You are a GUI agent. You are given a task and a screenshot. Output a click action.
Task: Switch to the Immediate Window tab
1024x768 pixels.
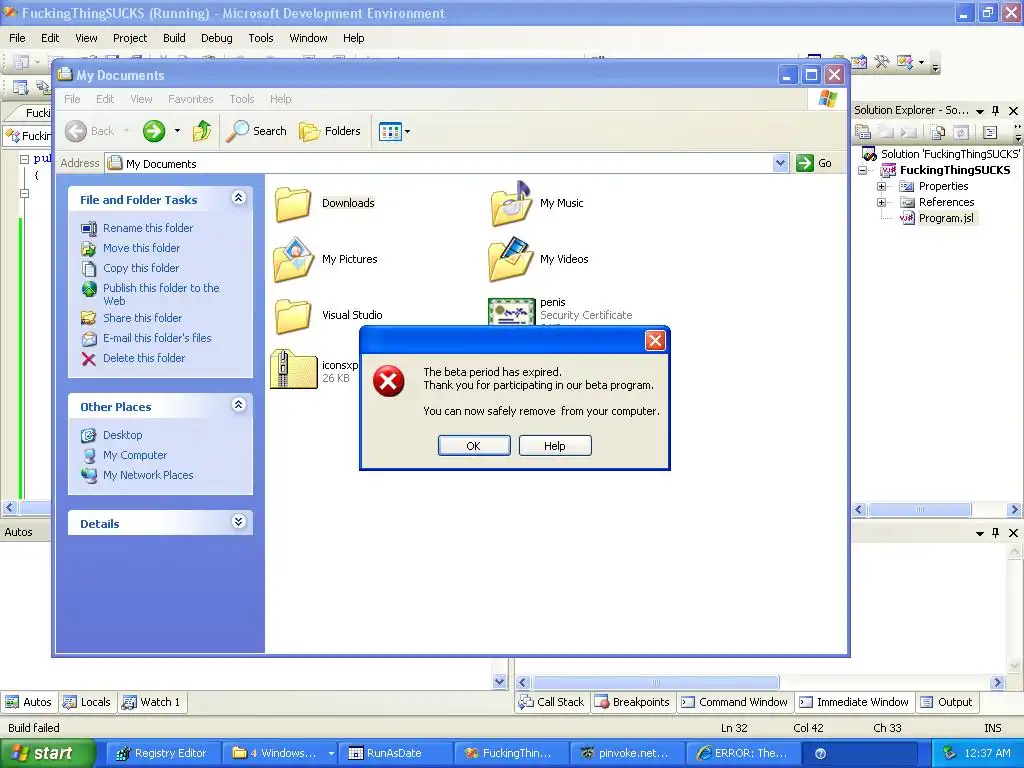pos(854,702)
